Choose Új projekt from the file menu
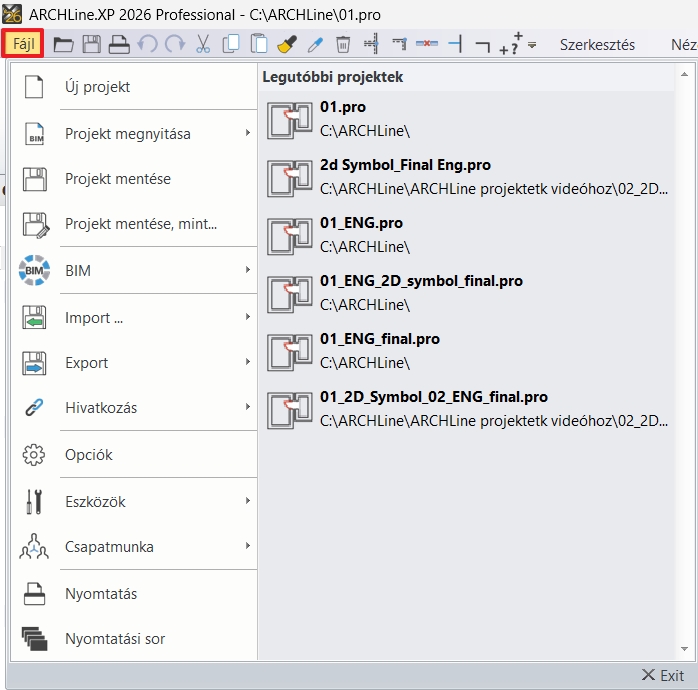 (98, 87)
